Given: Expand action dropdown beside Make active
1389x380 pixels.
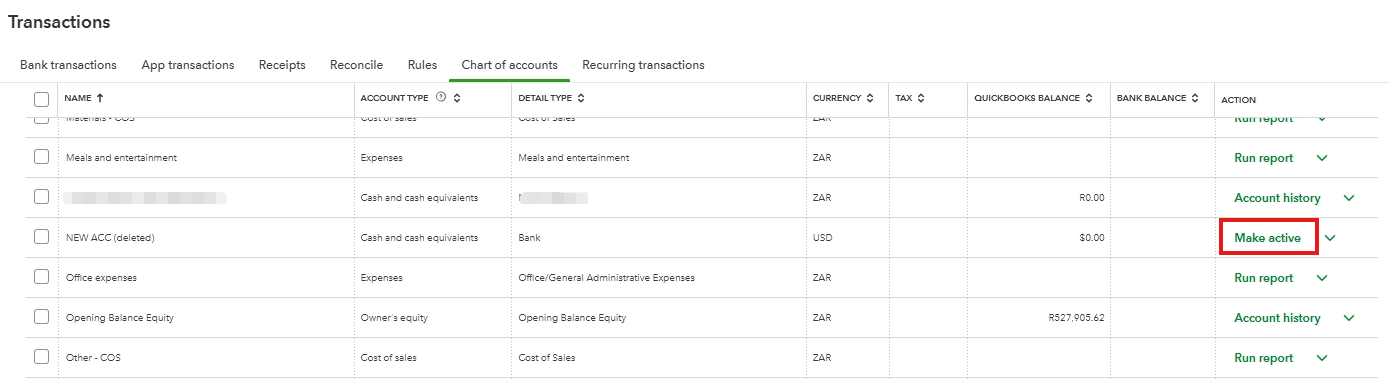Looking at the screenshot, I should [1330, 238].
